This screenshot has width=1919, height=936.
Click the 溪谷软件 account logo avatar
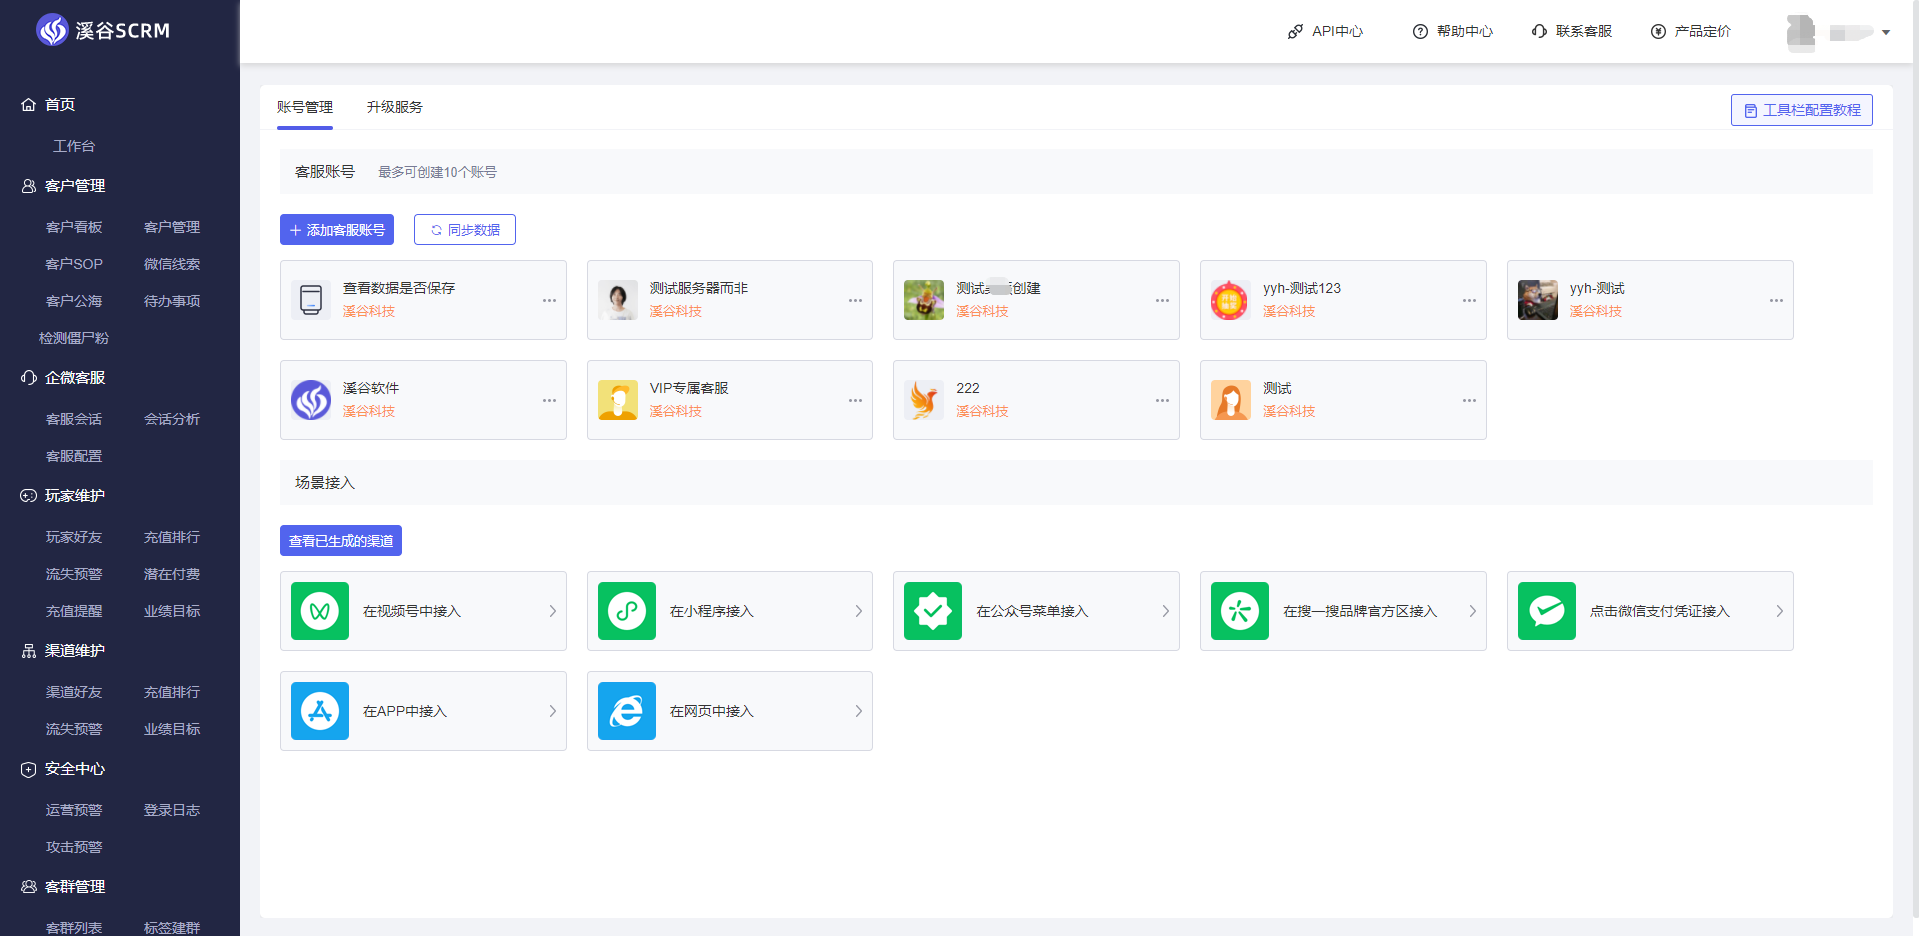[x=311, y=400]
